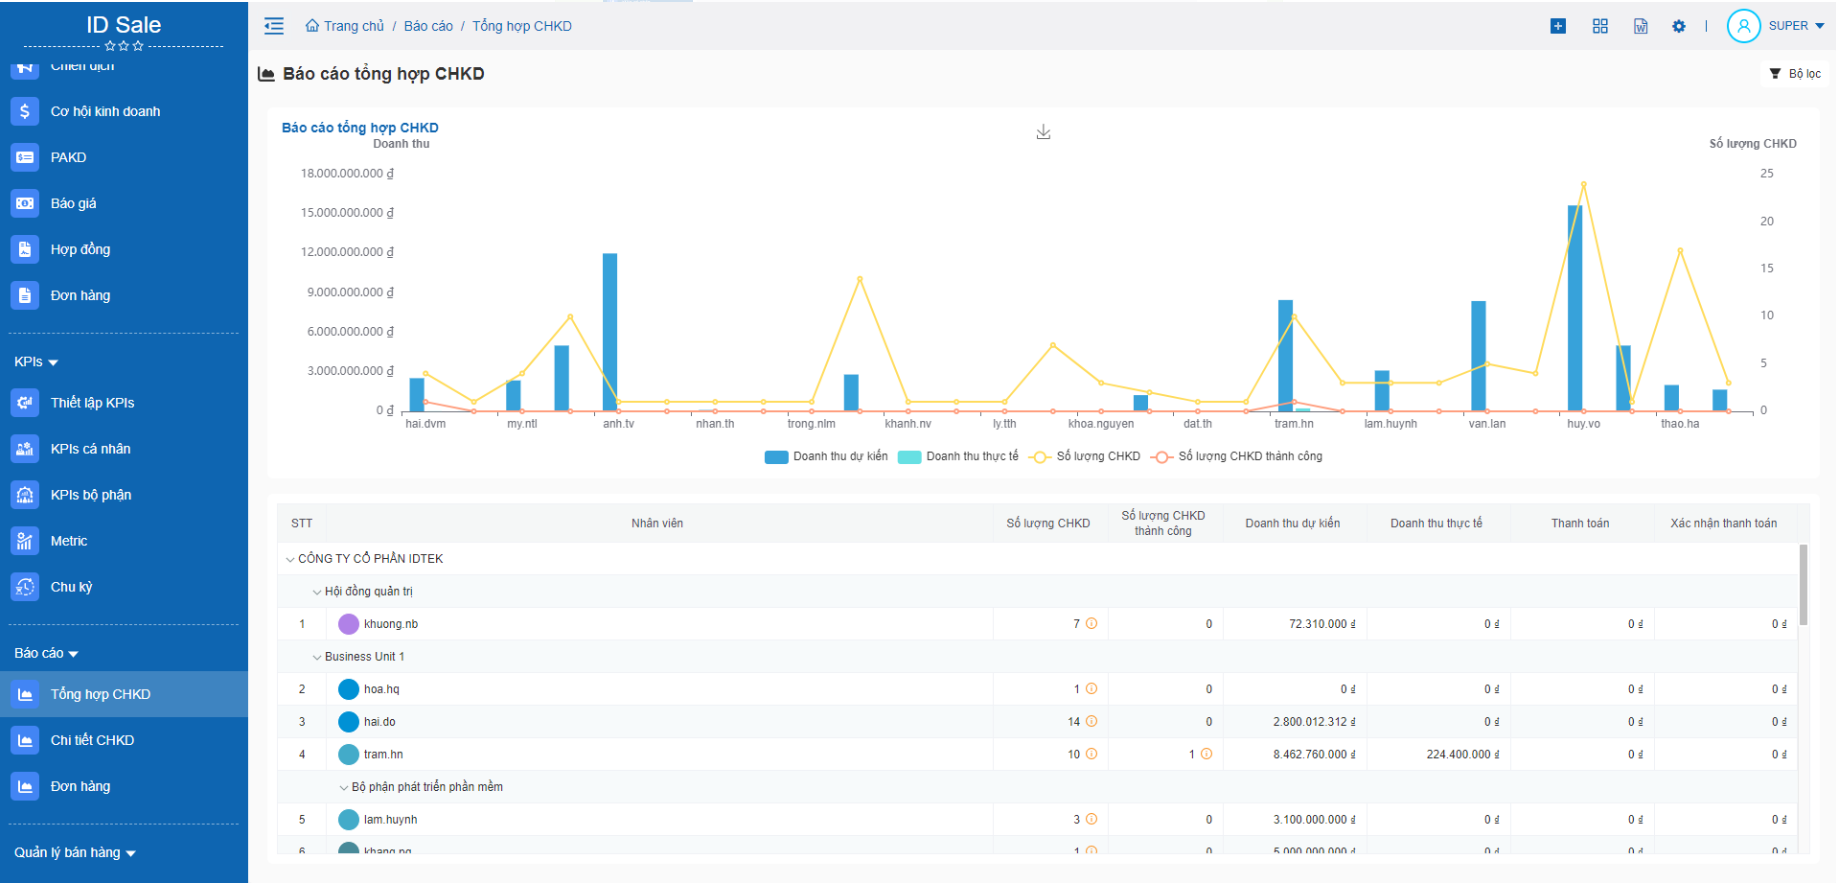Screen dimensions: 1836x884
Task: Click the info icon beside khuong.nb count 7
Action: tap(1091, 623)
